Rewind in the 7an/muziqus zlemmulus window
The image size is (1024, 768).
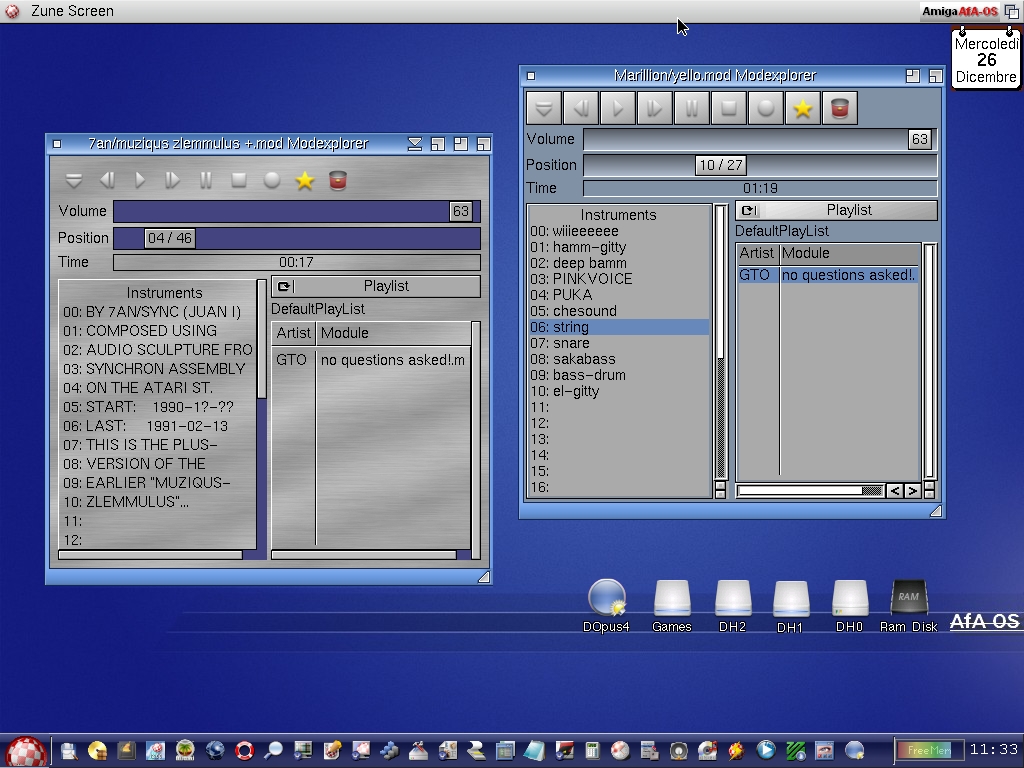(107, 180)
